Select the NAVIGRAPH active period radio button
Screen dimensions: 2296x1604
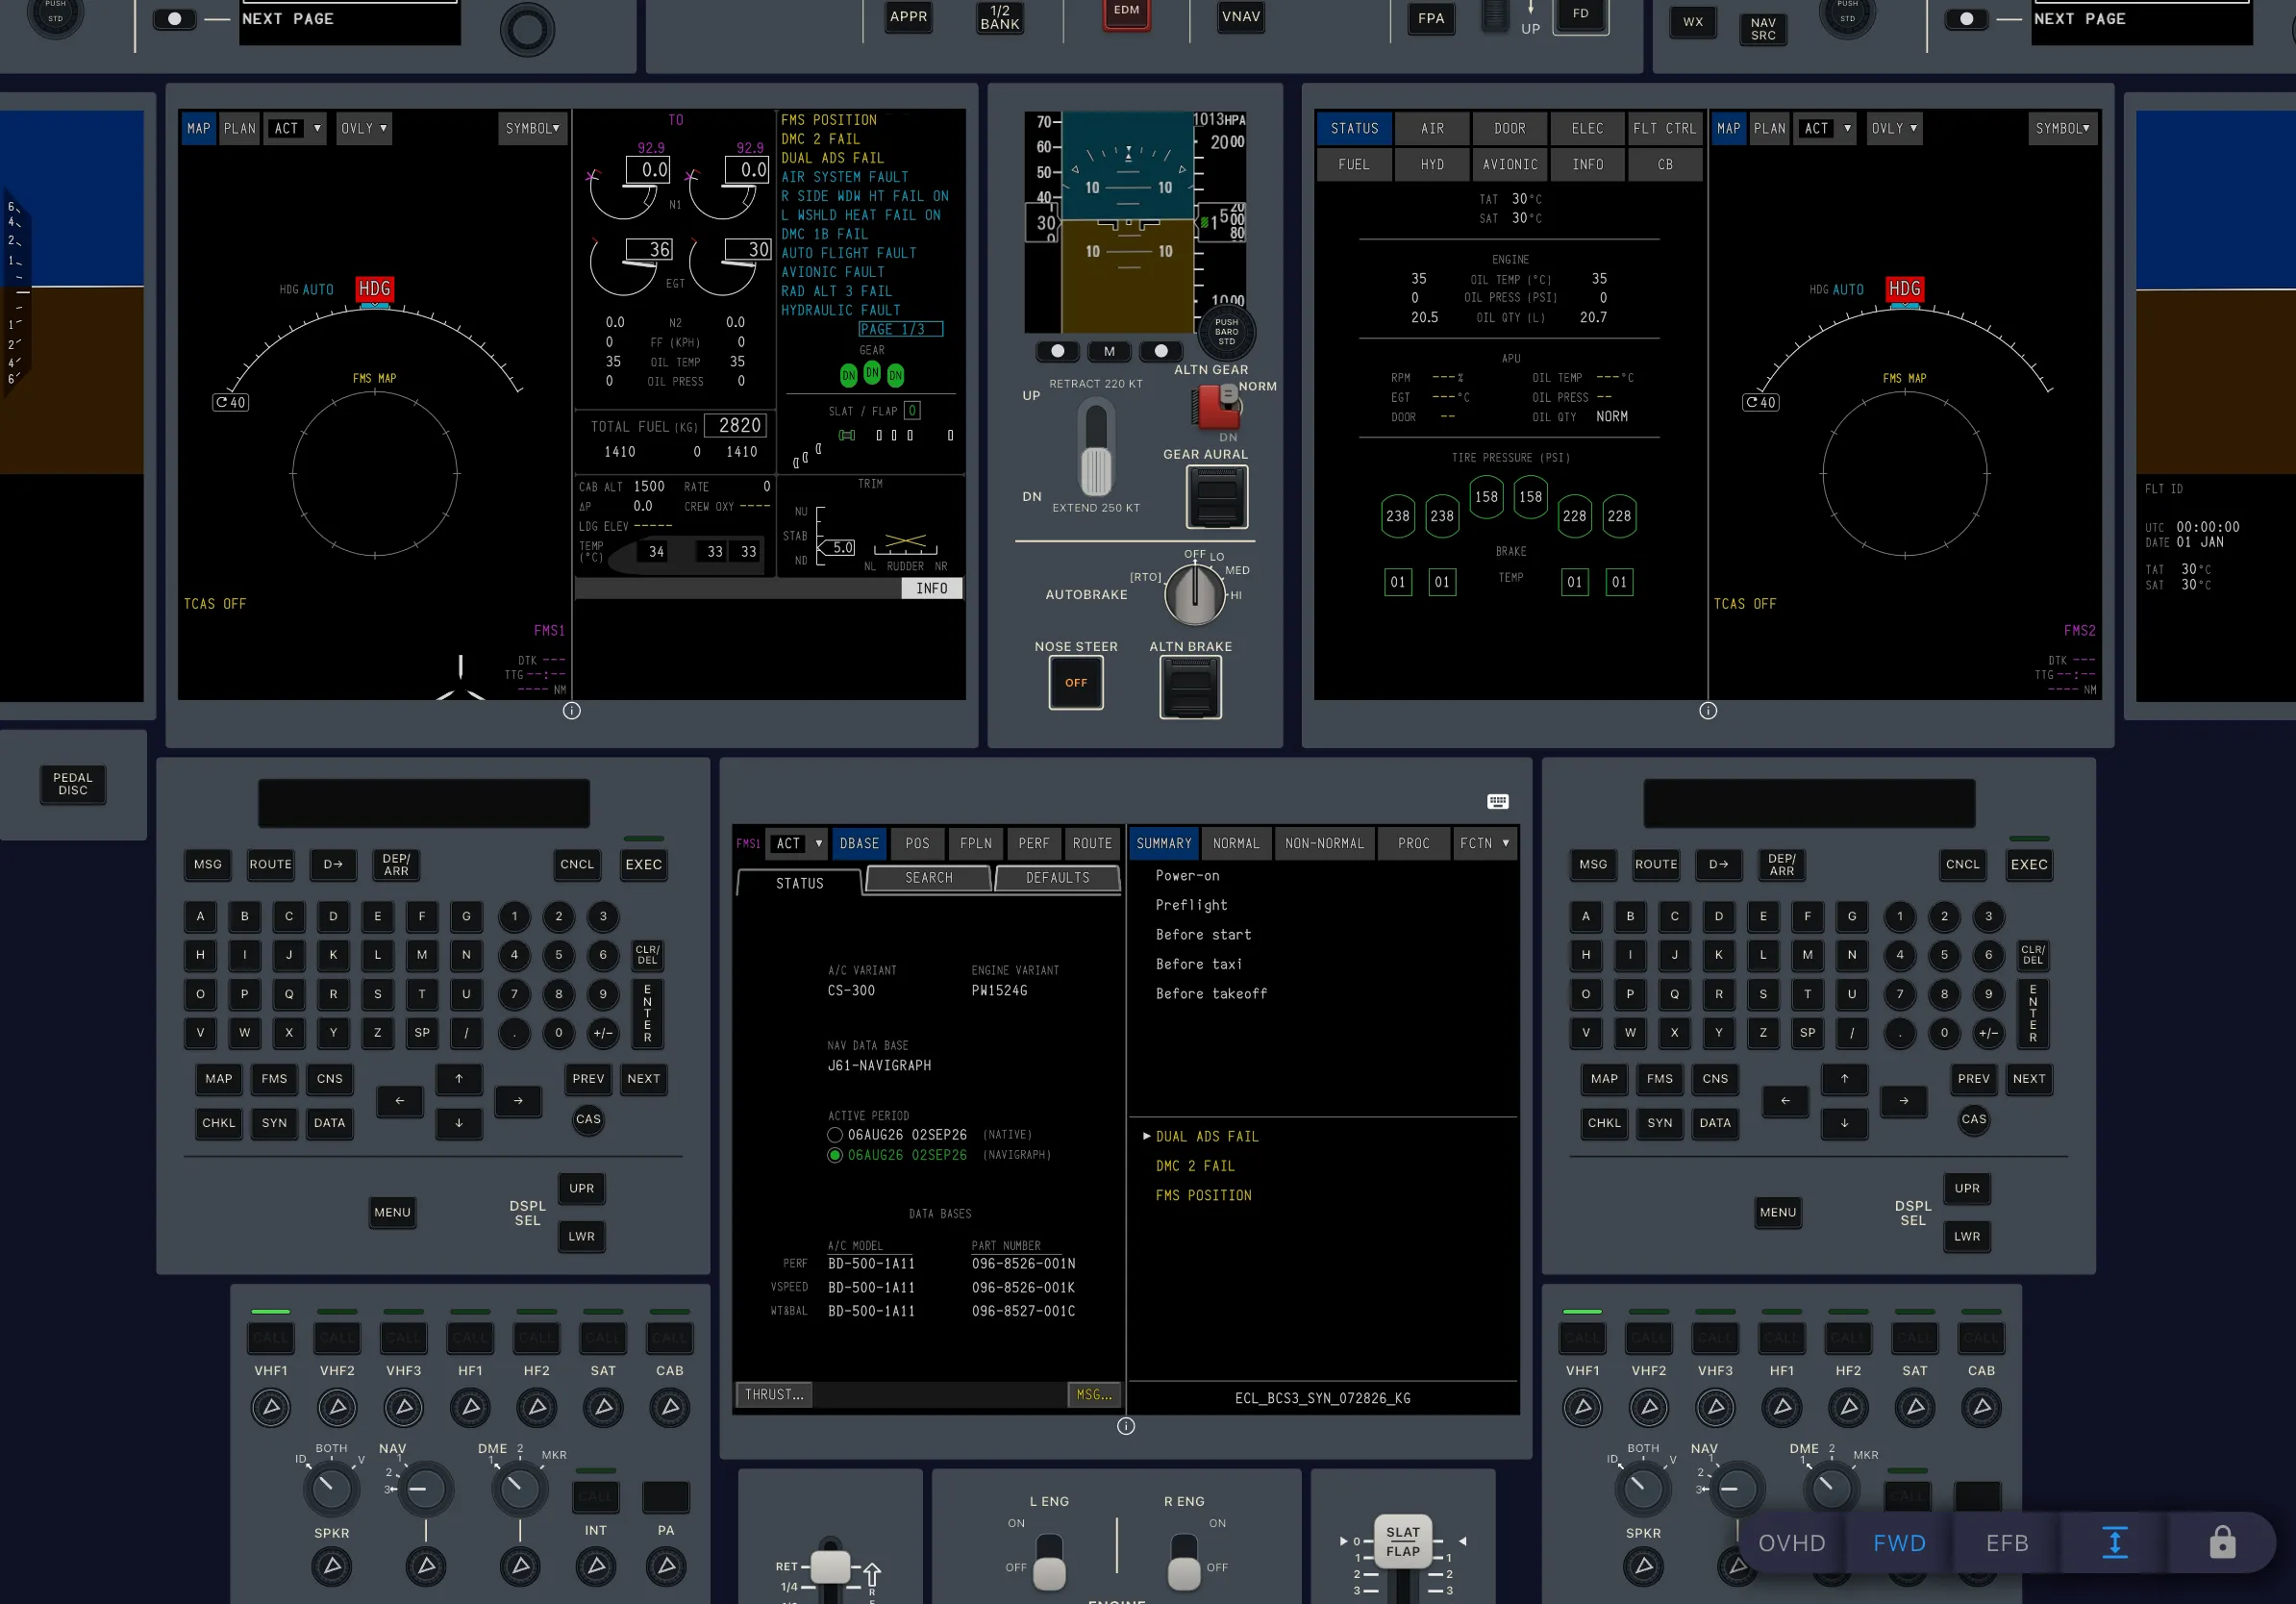(835, 1155)
